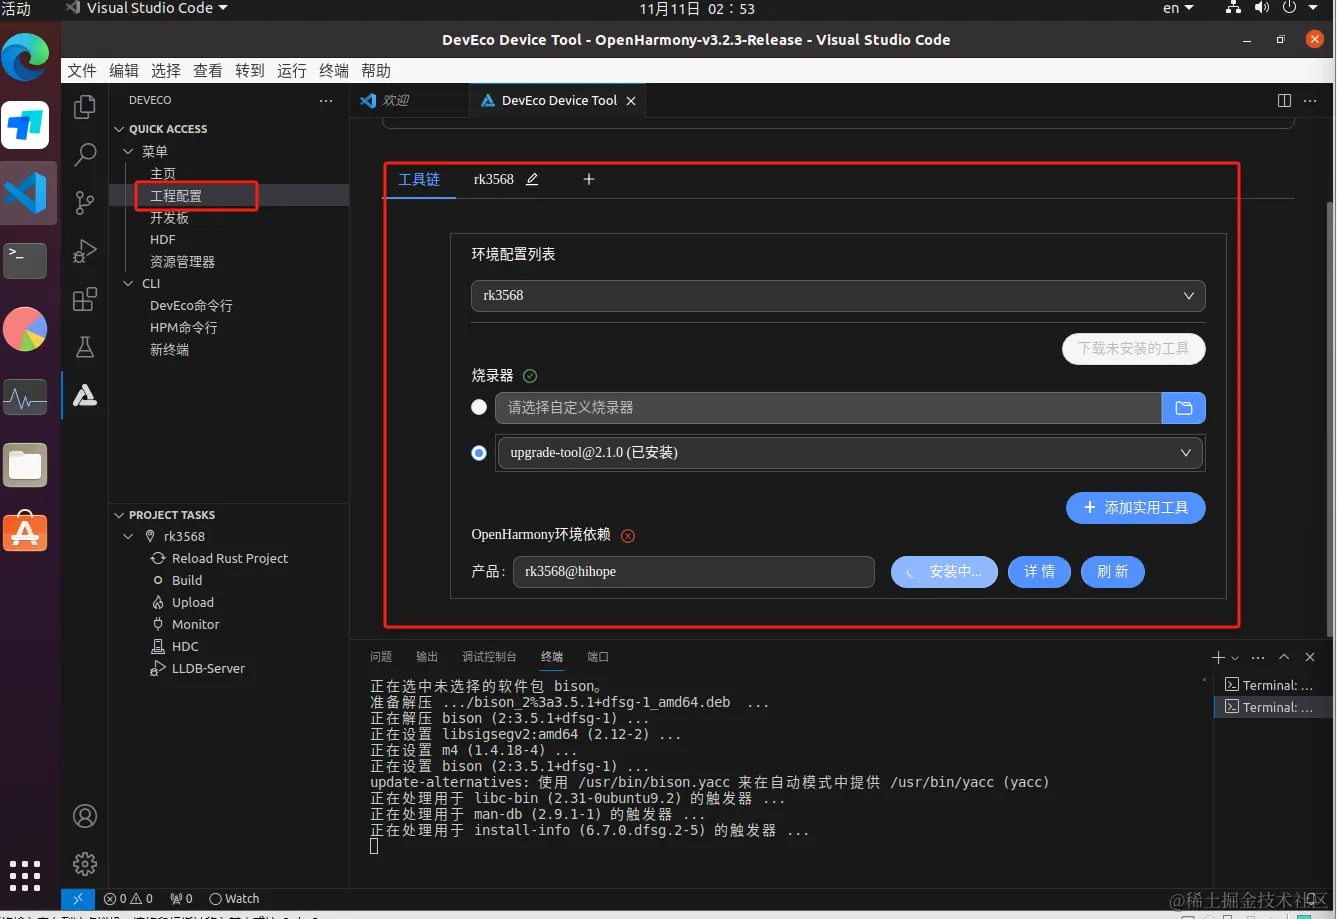Image resolution: width=1337 pixels, height=919 pixels.
Task: Create a new terminal with plus icon
Action: pos(1218,657)
